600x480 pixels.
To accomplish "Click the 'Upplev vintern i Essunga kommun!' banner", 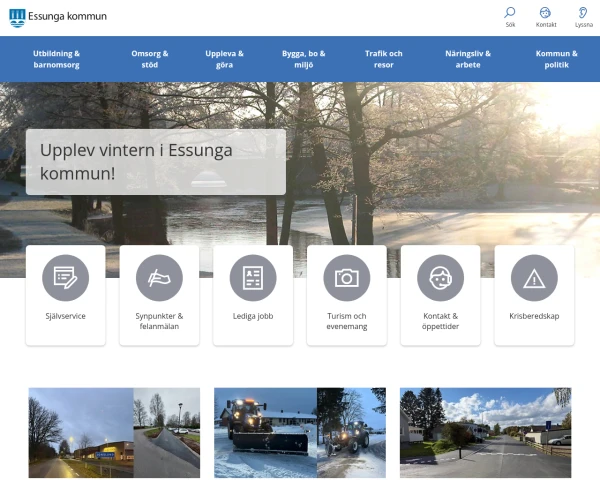I will coord(155,161).
